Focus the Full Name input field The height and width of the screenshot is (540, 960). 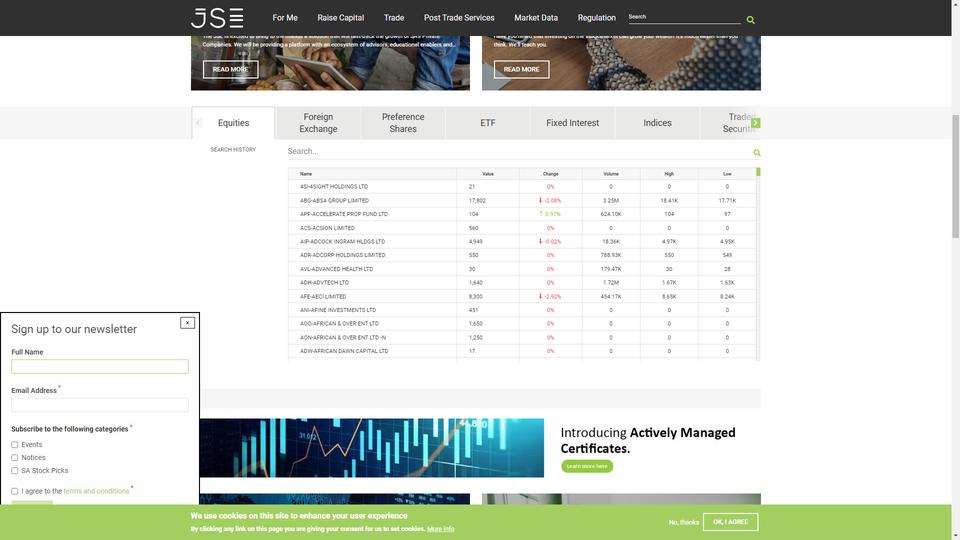[x=100, y=367]
